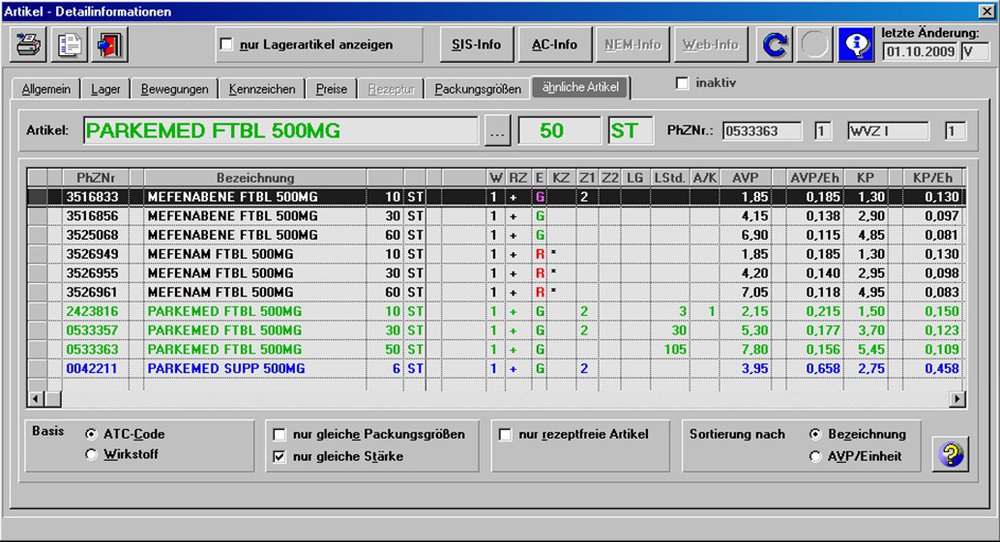Select the PARKEMED SUPP 500MG row
This screenshot has height=542, width=1000.
point(225,369)
